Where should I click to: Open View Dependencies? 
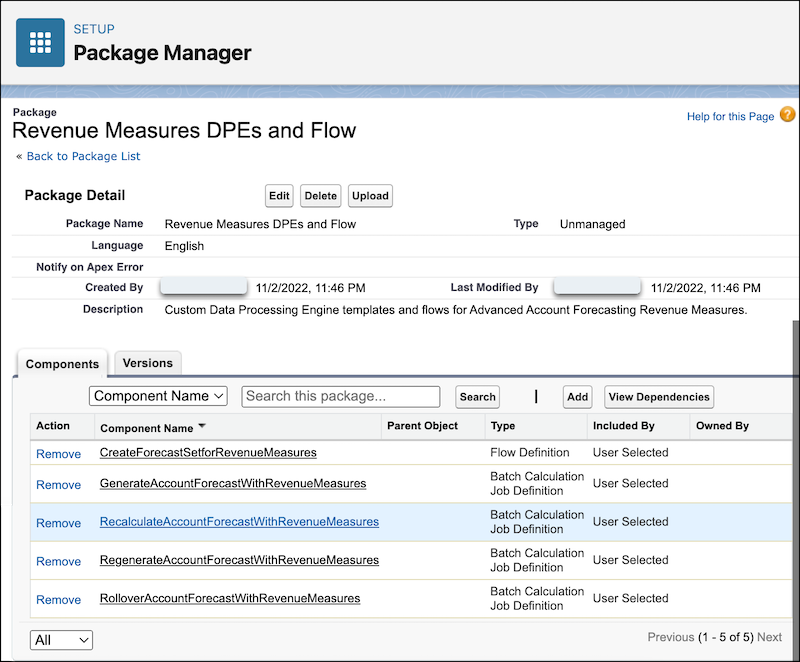pos(659,397)
